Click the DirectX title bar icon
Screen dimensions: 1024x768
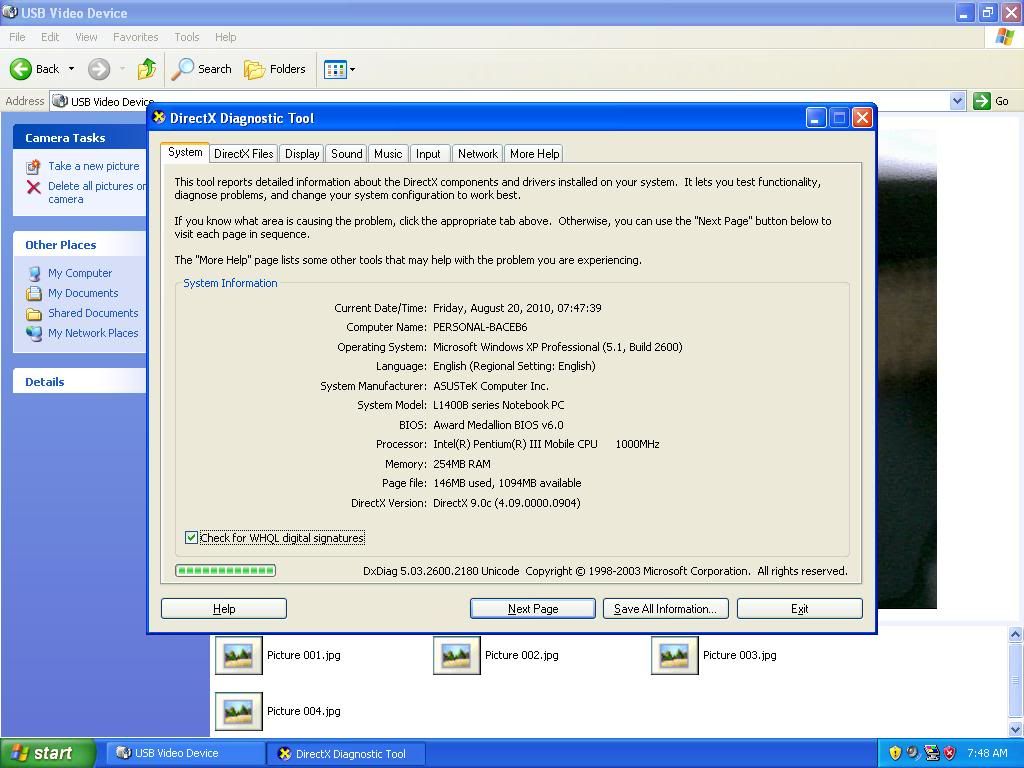click(159, 118)
